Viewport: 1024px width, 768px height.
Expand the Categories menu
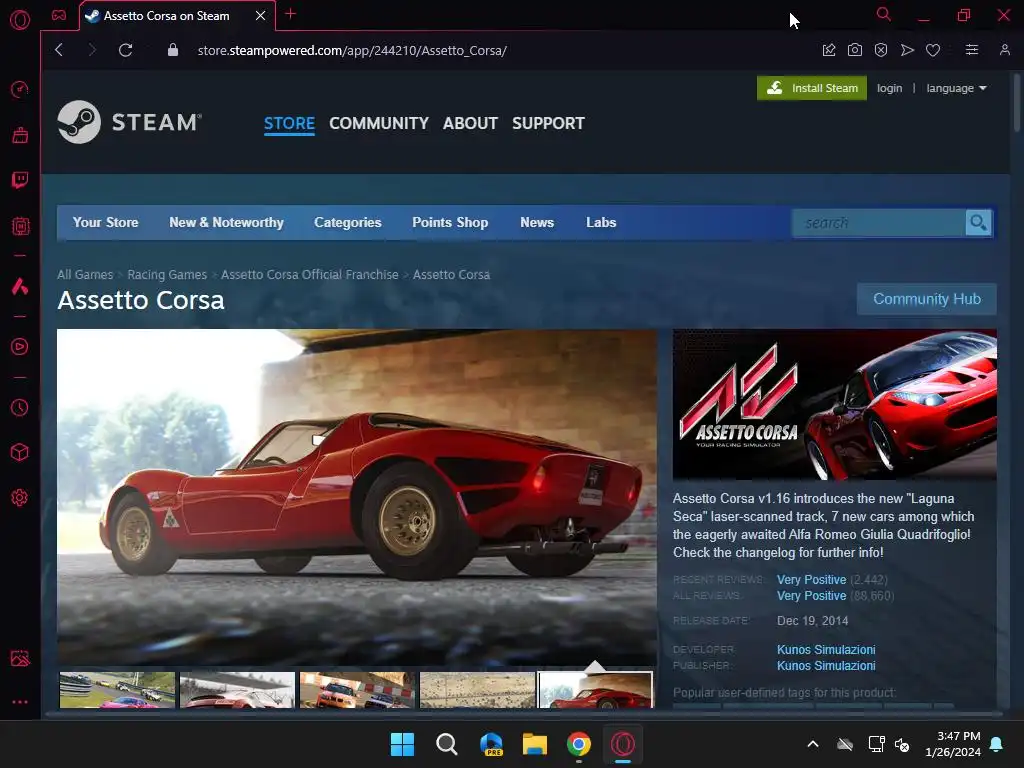coord(347,223)
